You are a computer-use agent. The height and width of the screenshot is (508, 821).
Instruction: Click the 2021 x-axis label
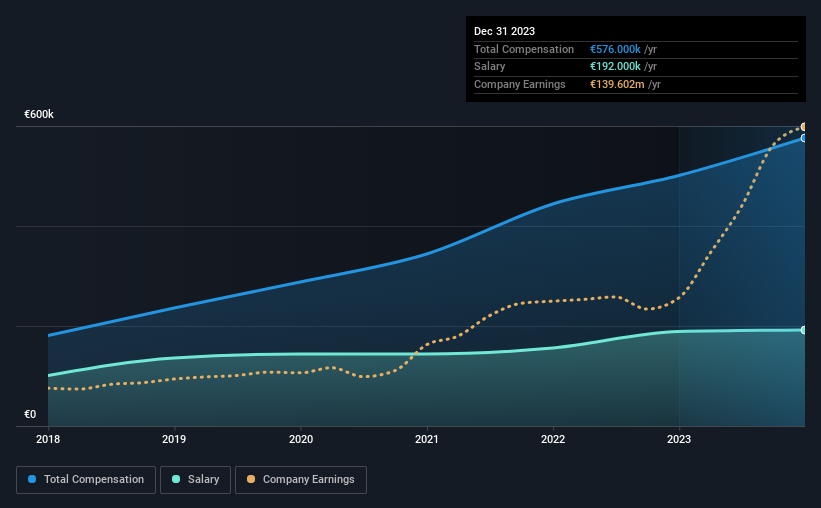click(427, 439)
